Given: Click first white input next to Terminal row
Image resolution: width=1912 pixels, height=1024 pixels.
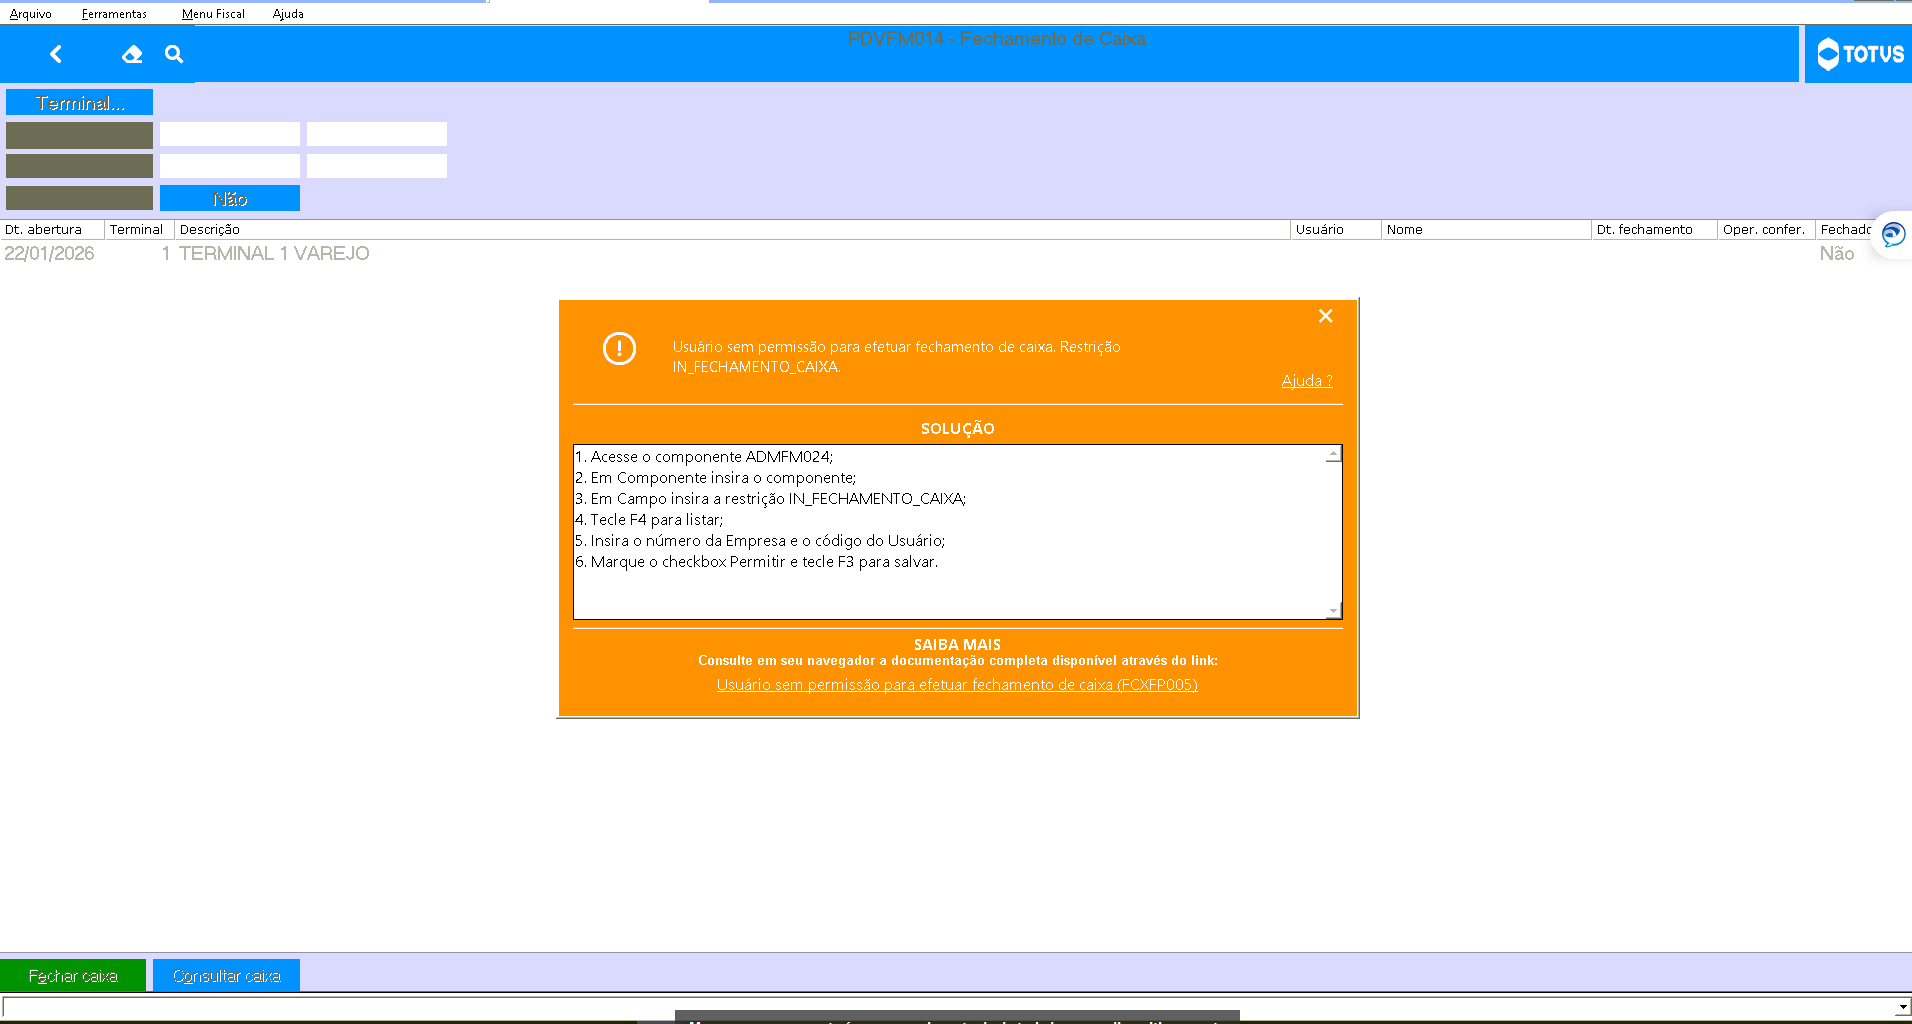Looking at the screenshot, I should point(230,134).
